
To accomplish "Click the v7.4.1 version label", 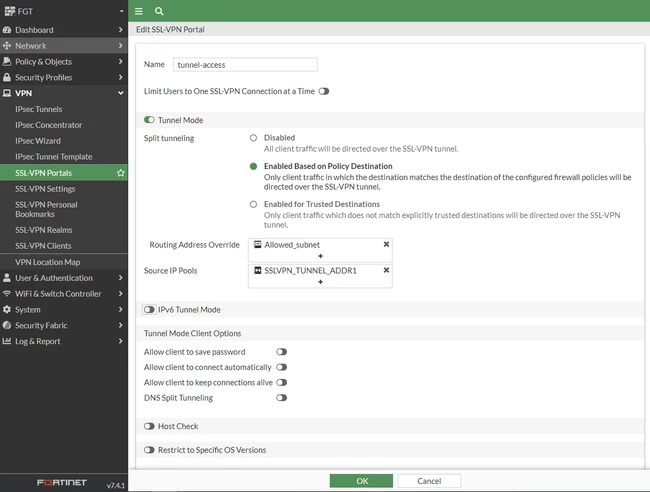I will point(115,485).
